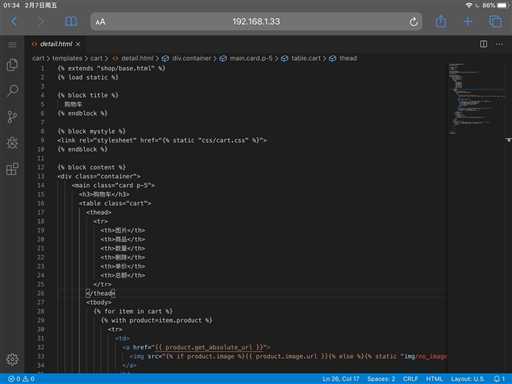Click 'main.card.p-5' breadcrumb symbol
Viewport: 512px width, 384px height.
click(251, 58)
